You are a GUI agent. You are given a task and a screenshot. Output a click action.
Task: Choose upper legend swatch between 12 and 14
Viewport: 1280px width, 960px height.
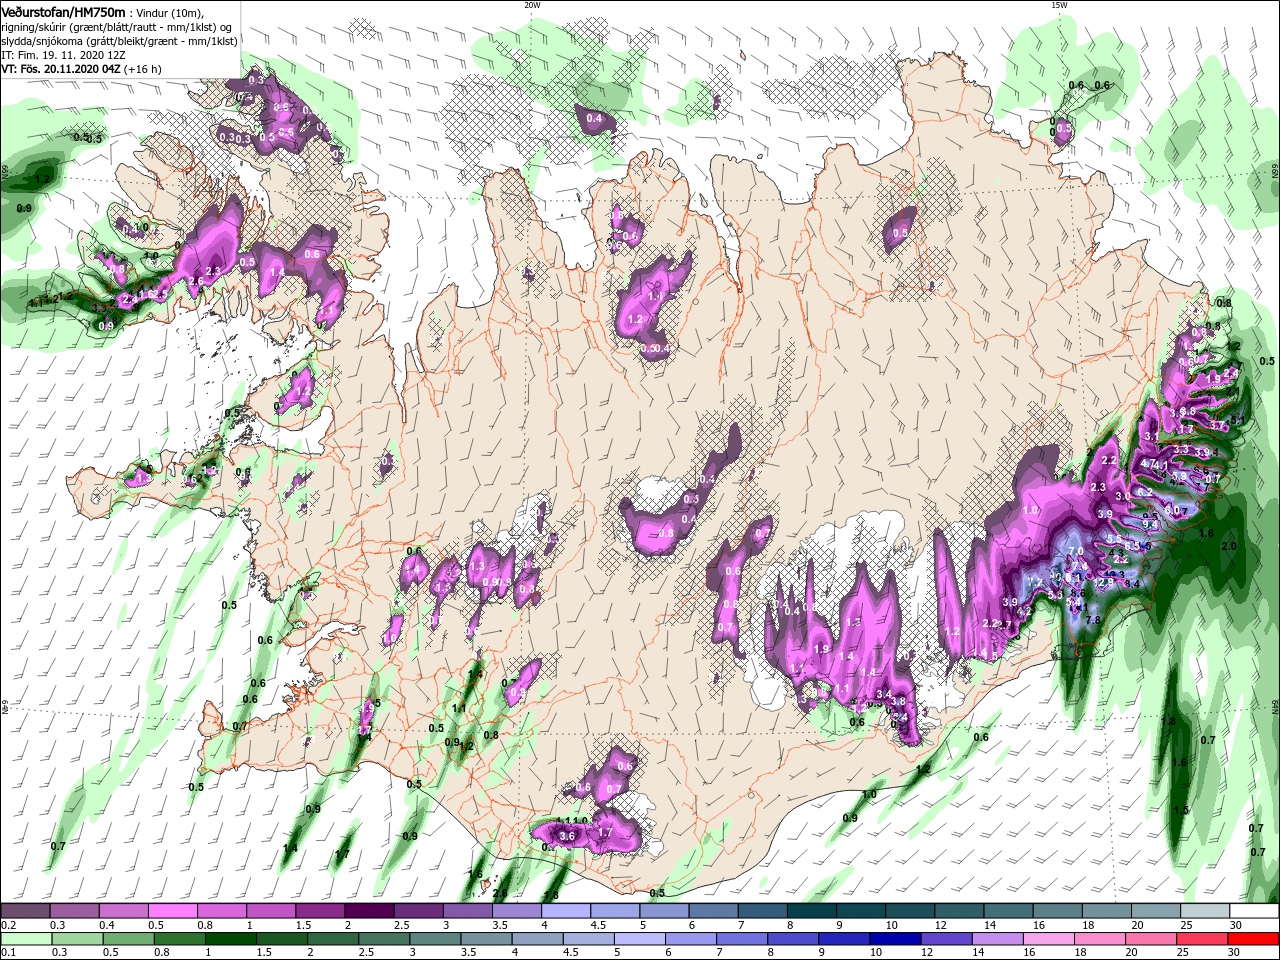coord(961,911)
